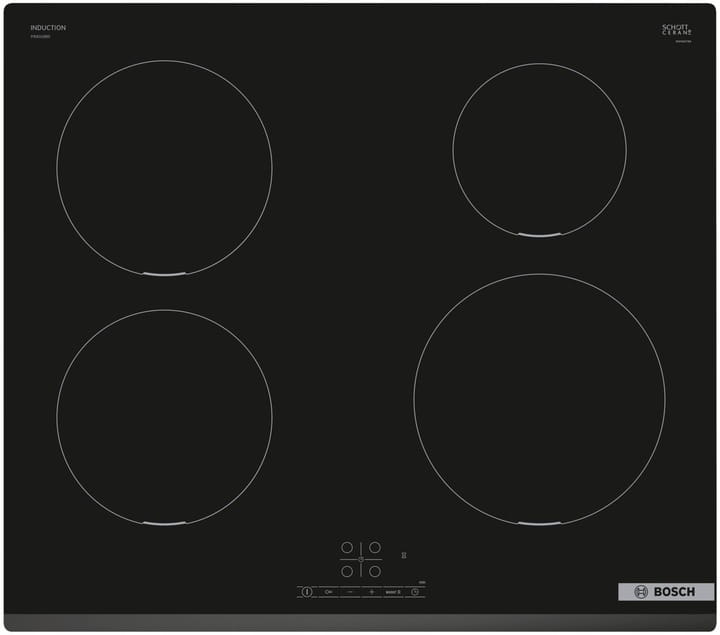Tap the minus key to lower heat
Viewport: 720px width, 635px height.
[350, 592]
